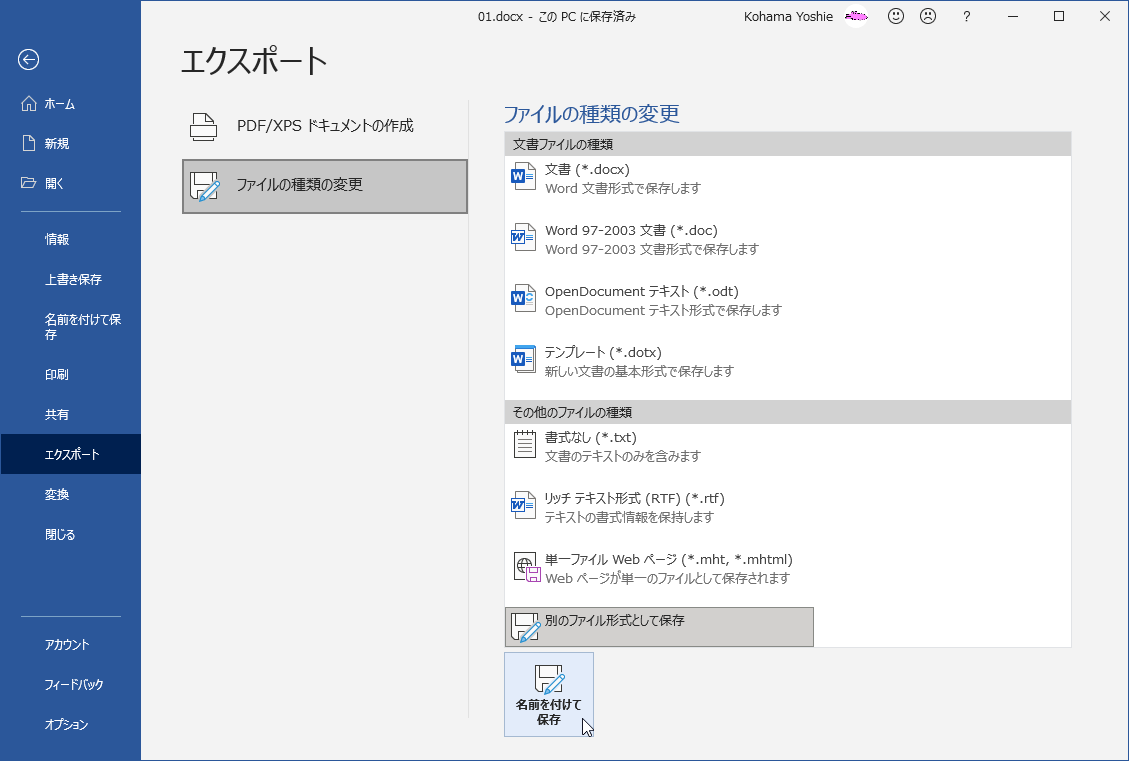
Task: Click the template dotx icon
Action: pyautogui.click(x=523, y=359)
